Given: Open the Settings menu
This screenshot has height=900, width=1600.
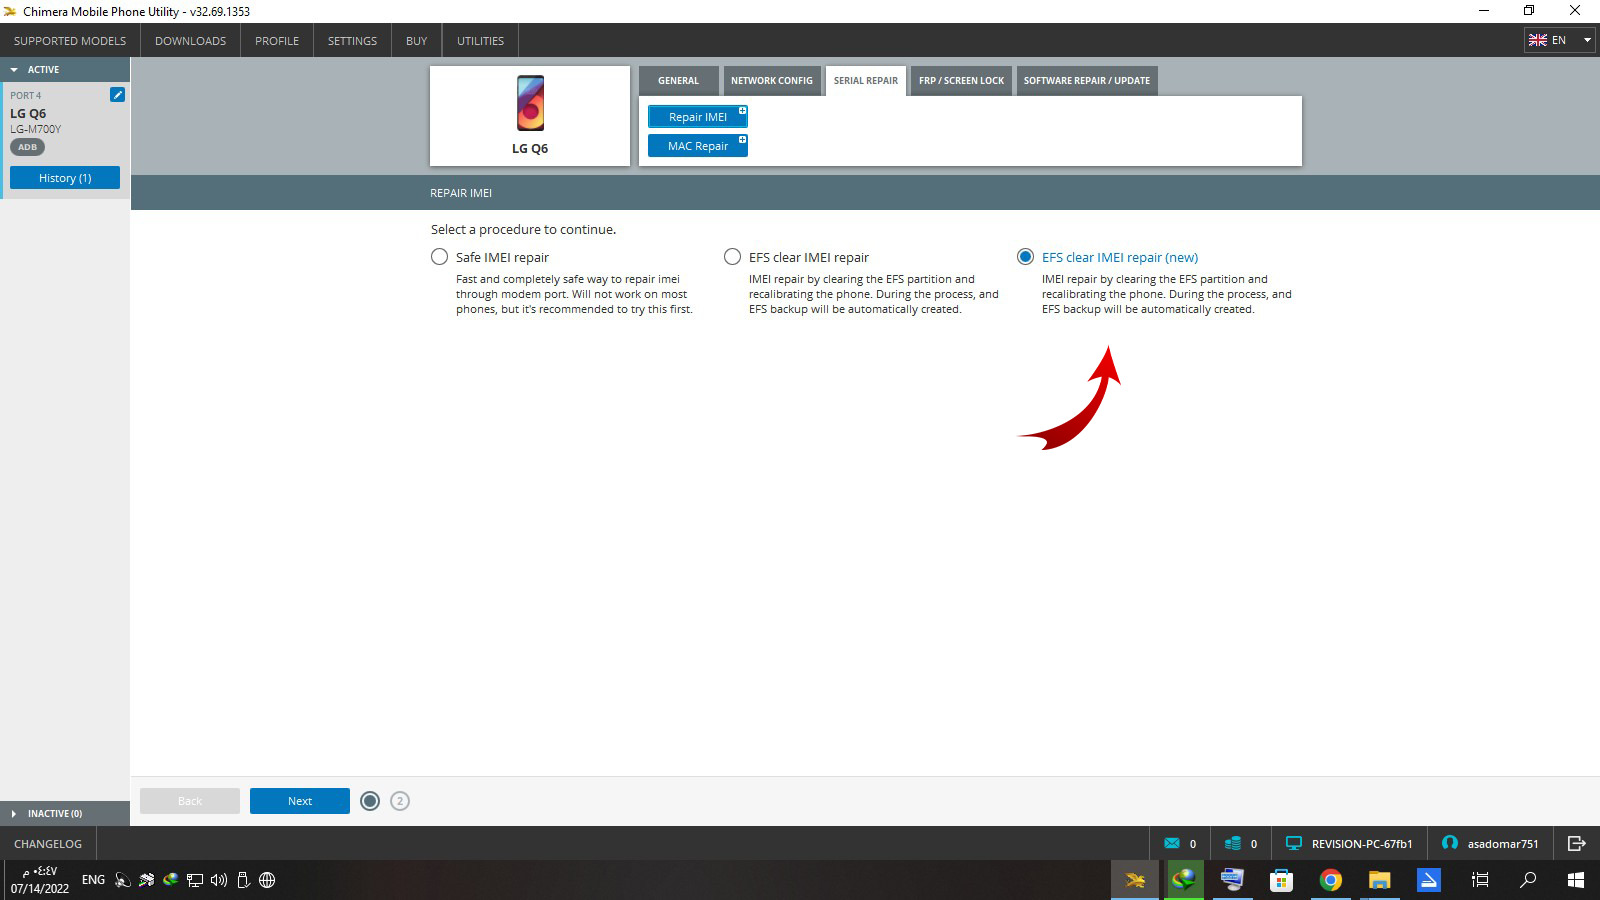Looking at the screenshot, I should (x=352, y=41).
